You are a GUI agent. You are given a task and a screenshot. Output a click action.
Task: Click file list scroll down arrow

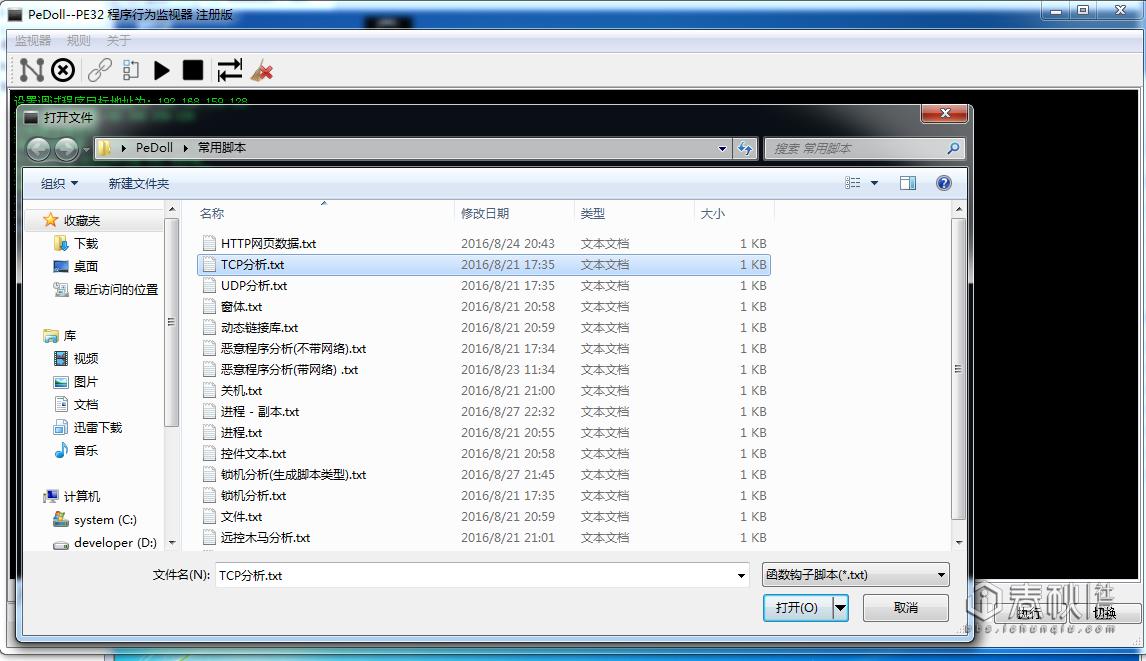tap(958, 543)
